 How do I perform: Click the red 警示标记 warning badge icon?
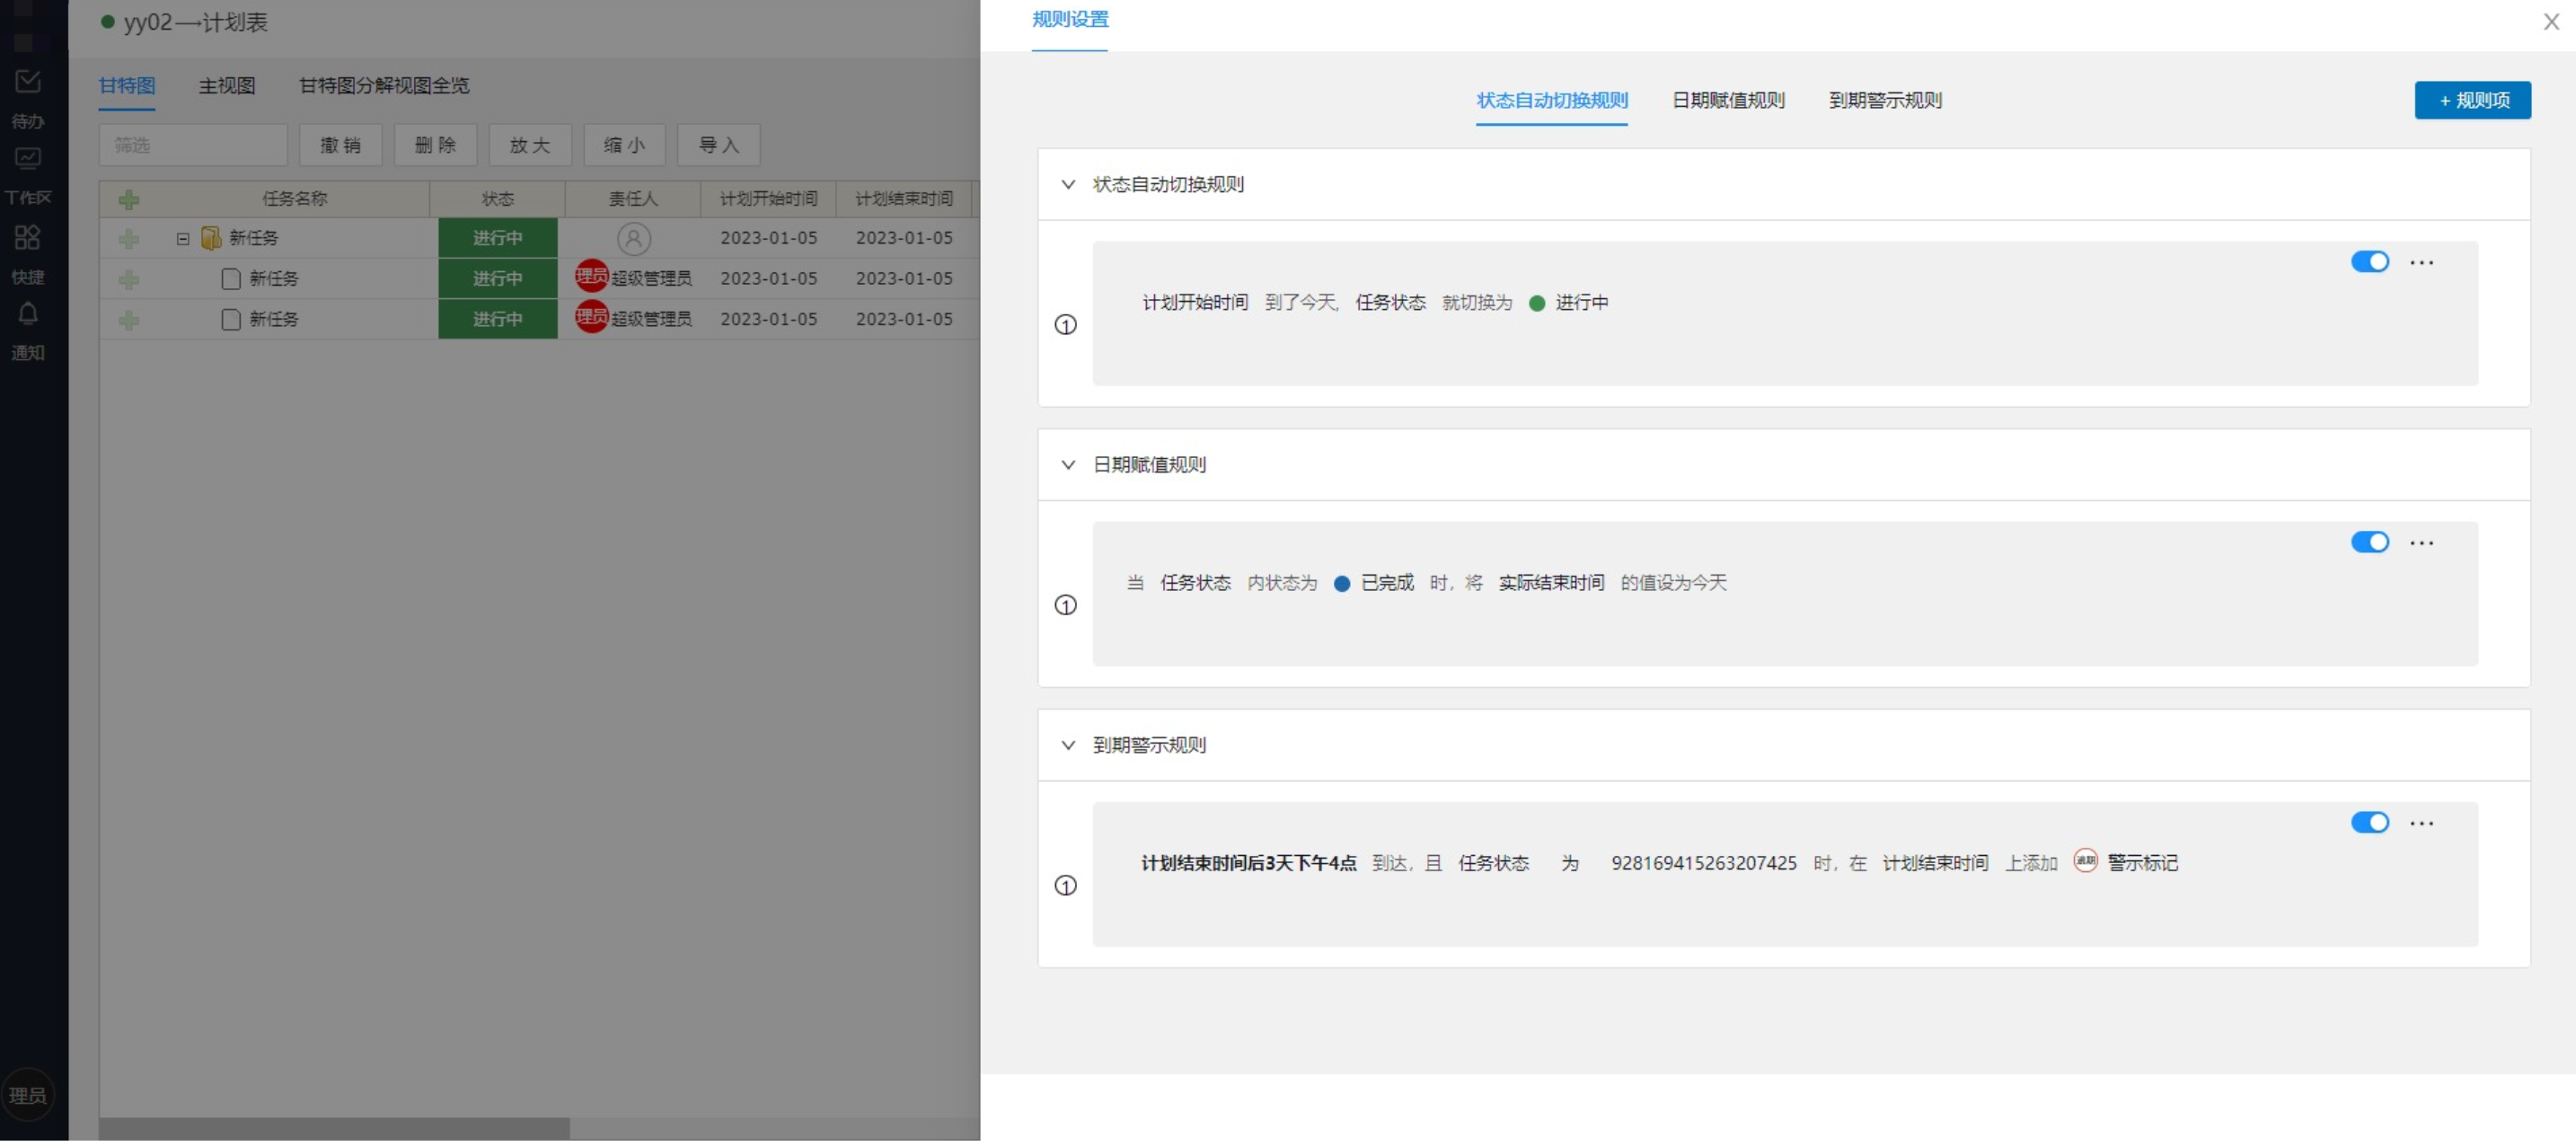click(2085, 863)
